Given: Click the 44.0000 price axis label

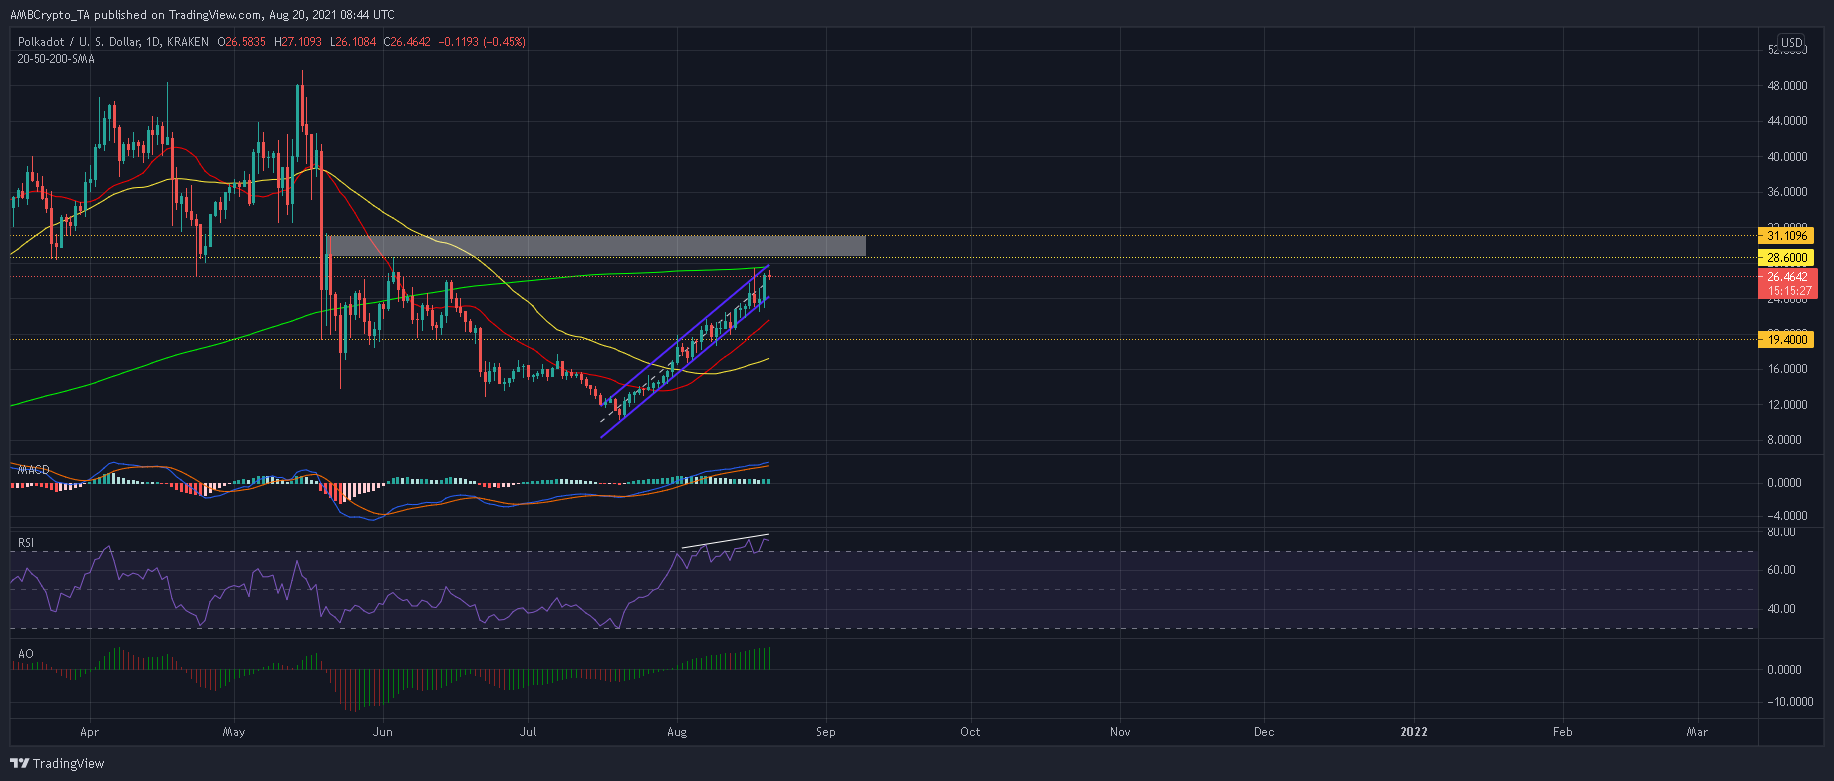Looking at the screenshot, I should (1787, 121).
